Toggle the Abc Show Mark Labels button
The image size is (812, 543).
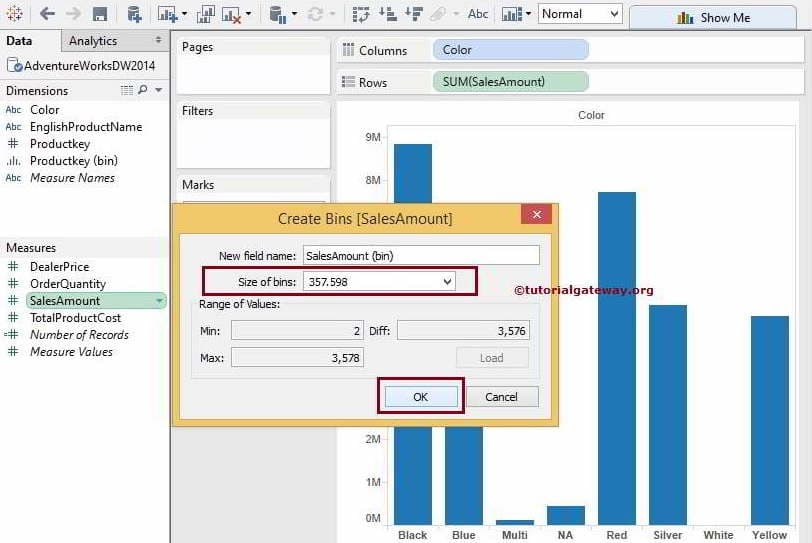coord(477,14)
